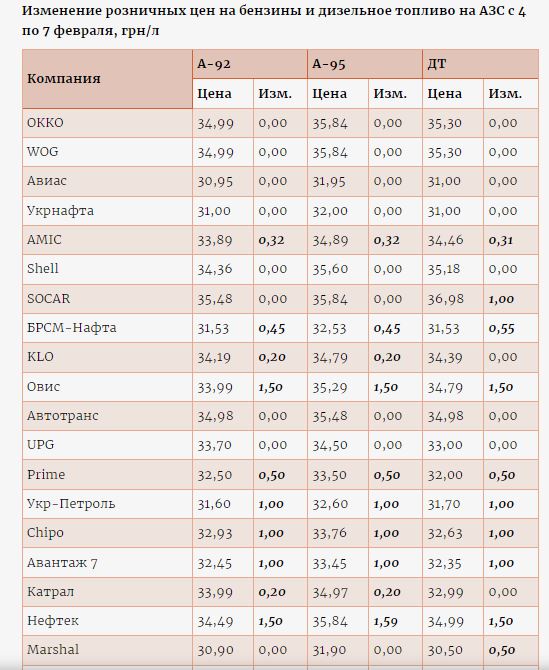Select the БРСМ-Нафта company name

point(71,328)
